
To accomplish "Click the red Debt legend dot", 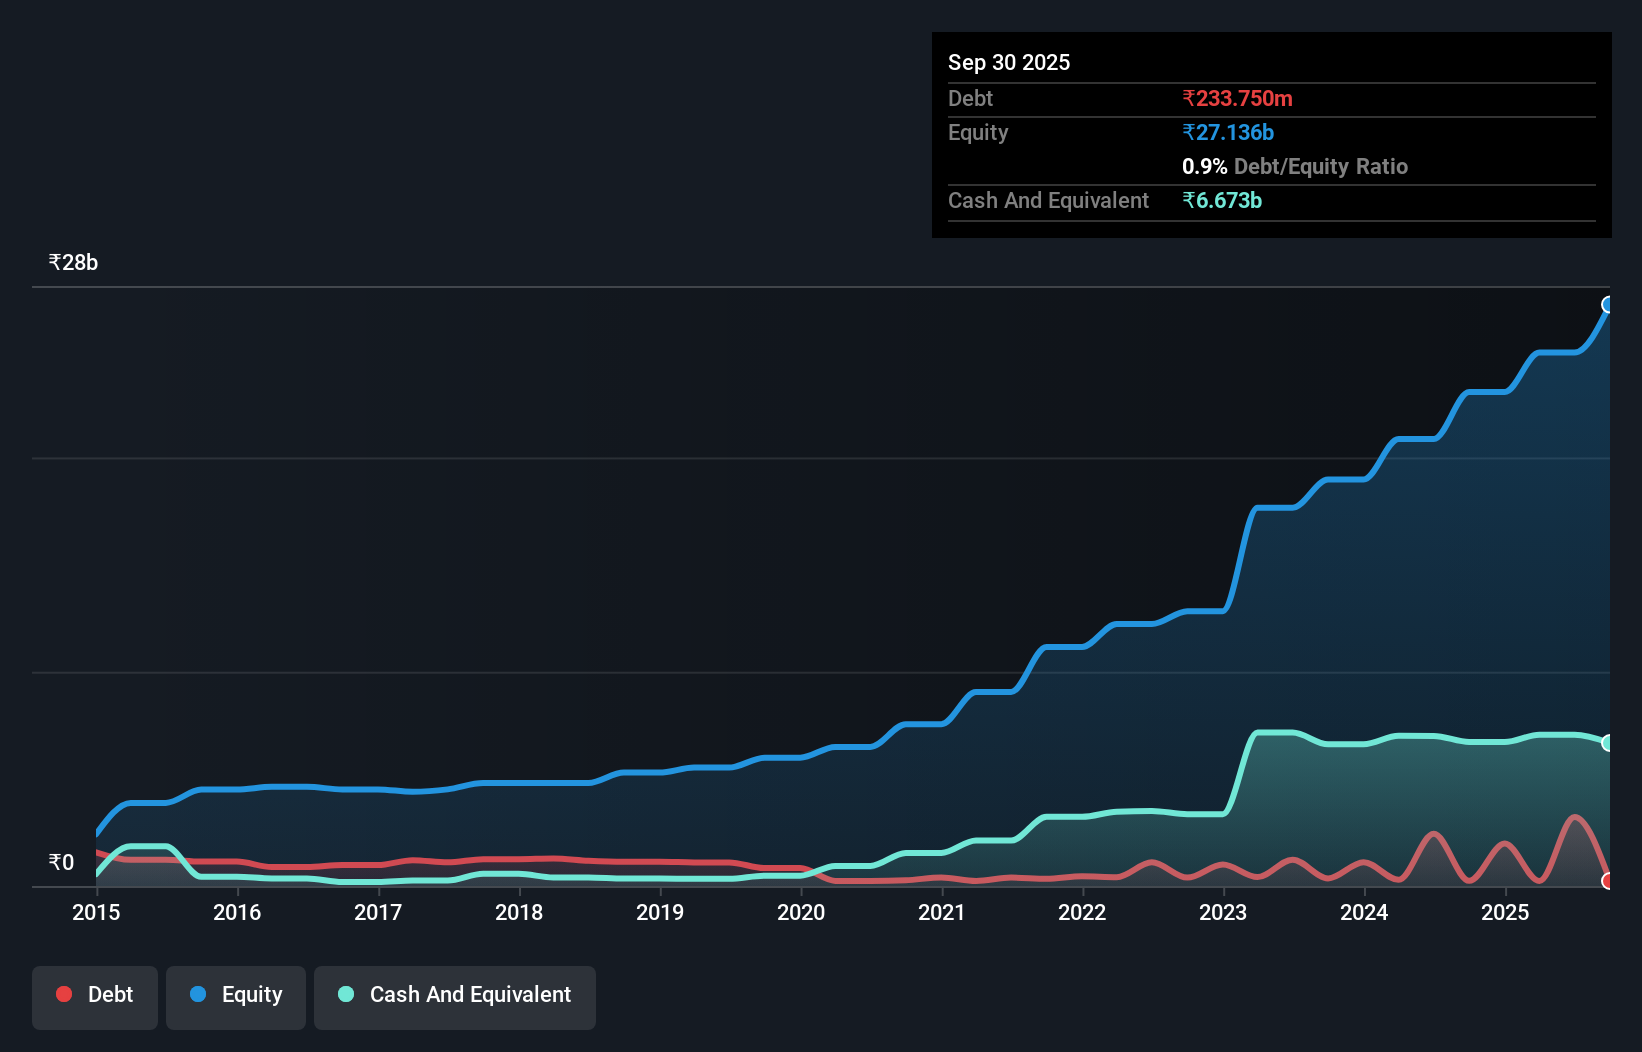I will 62,994.
